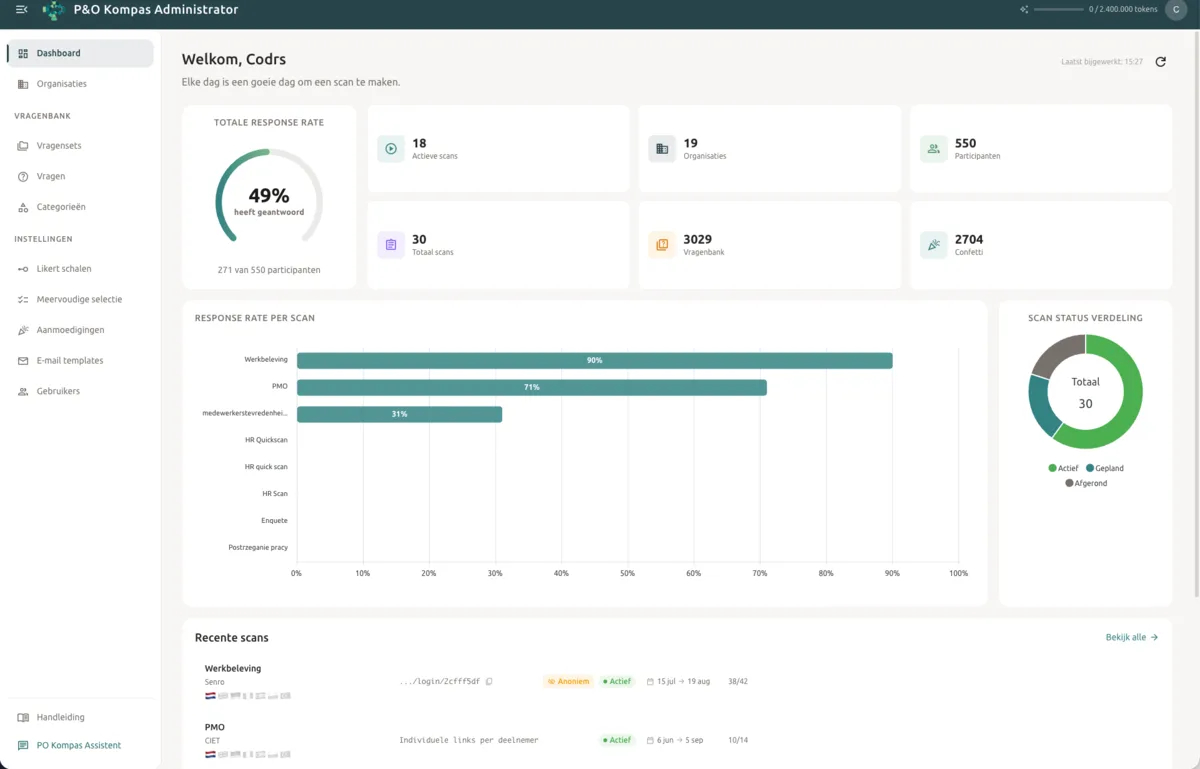Open Organisaties in the sidebar
The width and height of the screenshot is (1200, 769).
click(80, 84)
